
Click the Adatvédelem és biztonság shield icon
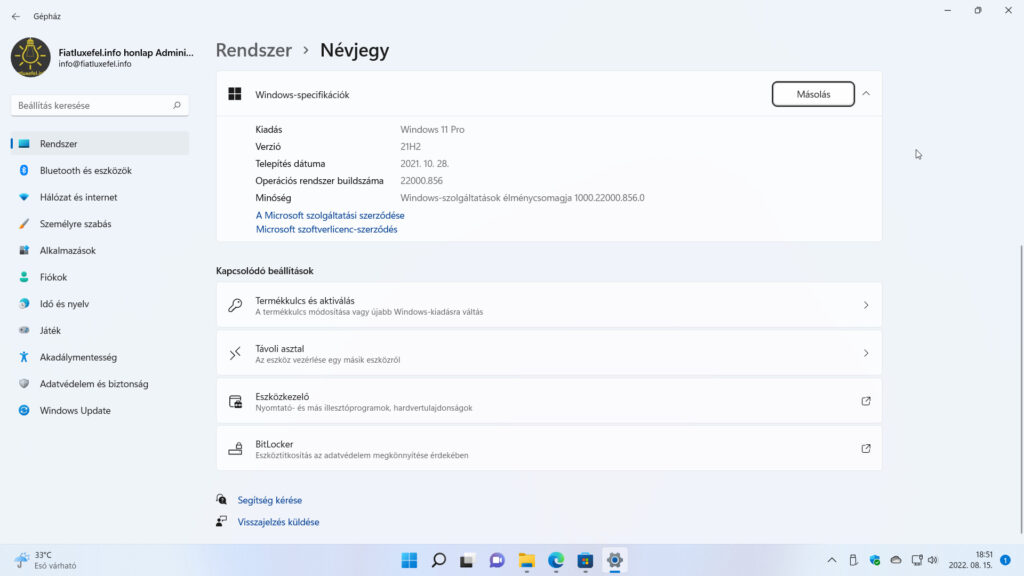24,384
